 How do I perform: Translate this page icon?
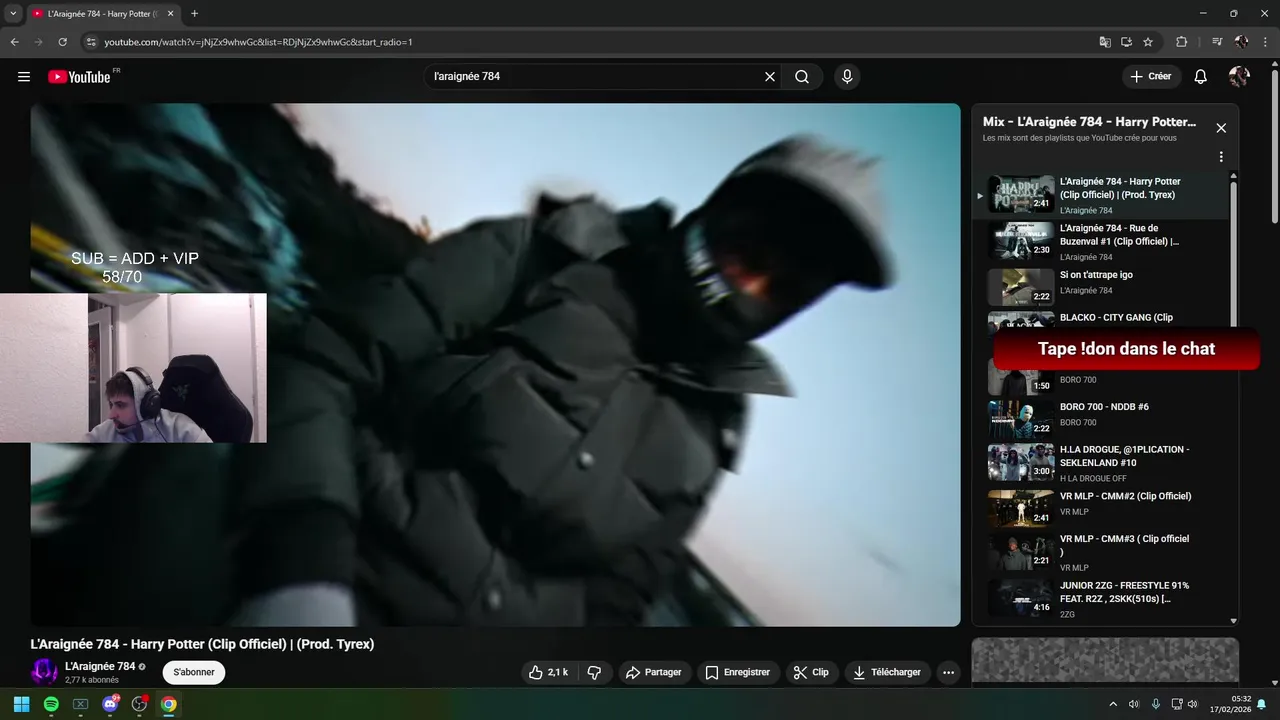pyautogui.click(x=1105, y=42)
